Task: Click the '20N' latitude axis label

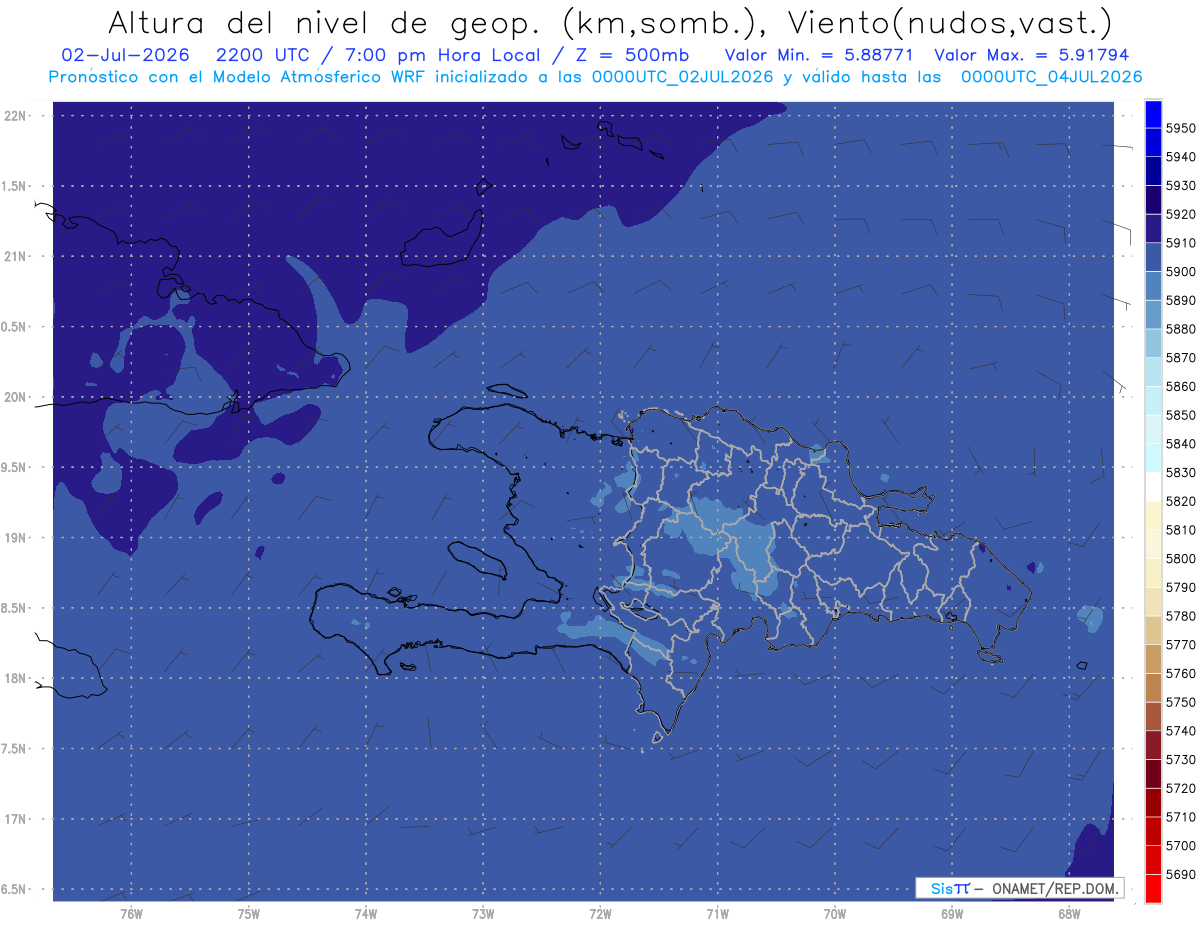Action: click(x=16, y=397)
